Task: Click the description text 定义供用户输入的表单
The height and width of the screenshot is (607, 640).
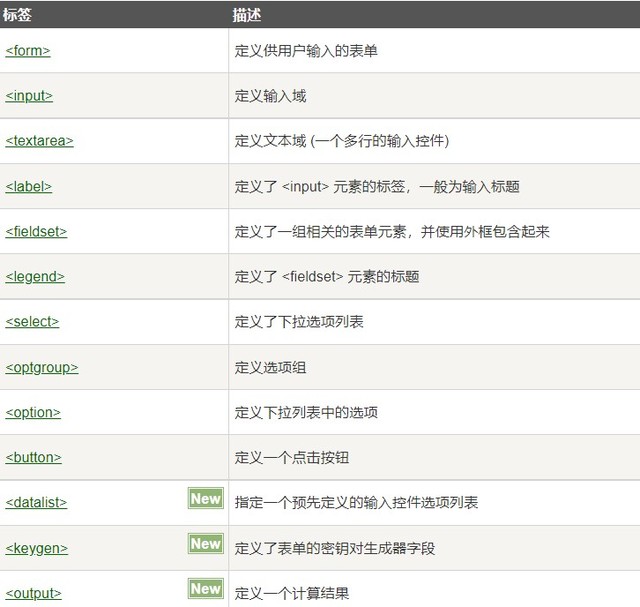Action: coord(306,51)
